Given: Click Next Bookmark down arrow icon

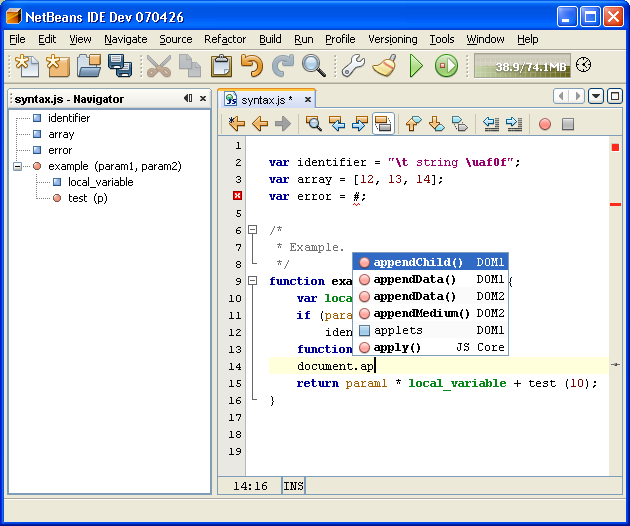Looking at the screenshot, I should coord(437,123).
